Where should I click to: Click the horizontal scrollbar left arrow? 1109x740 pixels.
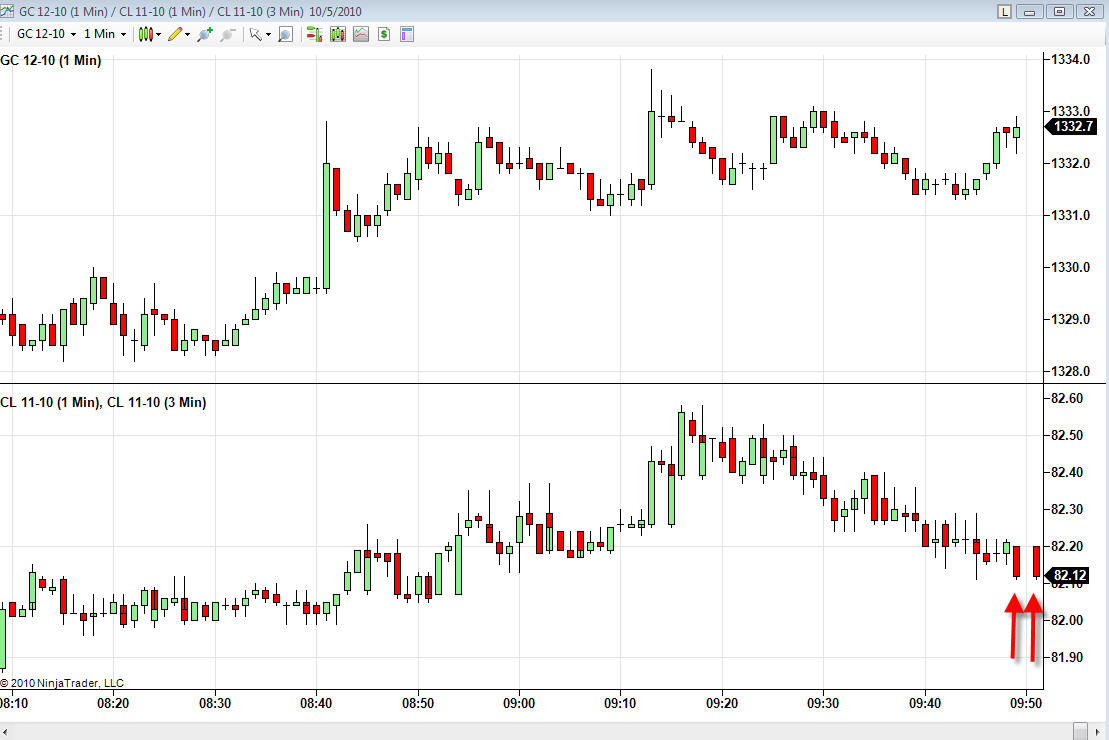tap(6, 732)
